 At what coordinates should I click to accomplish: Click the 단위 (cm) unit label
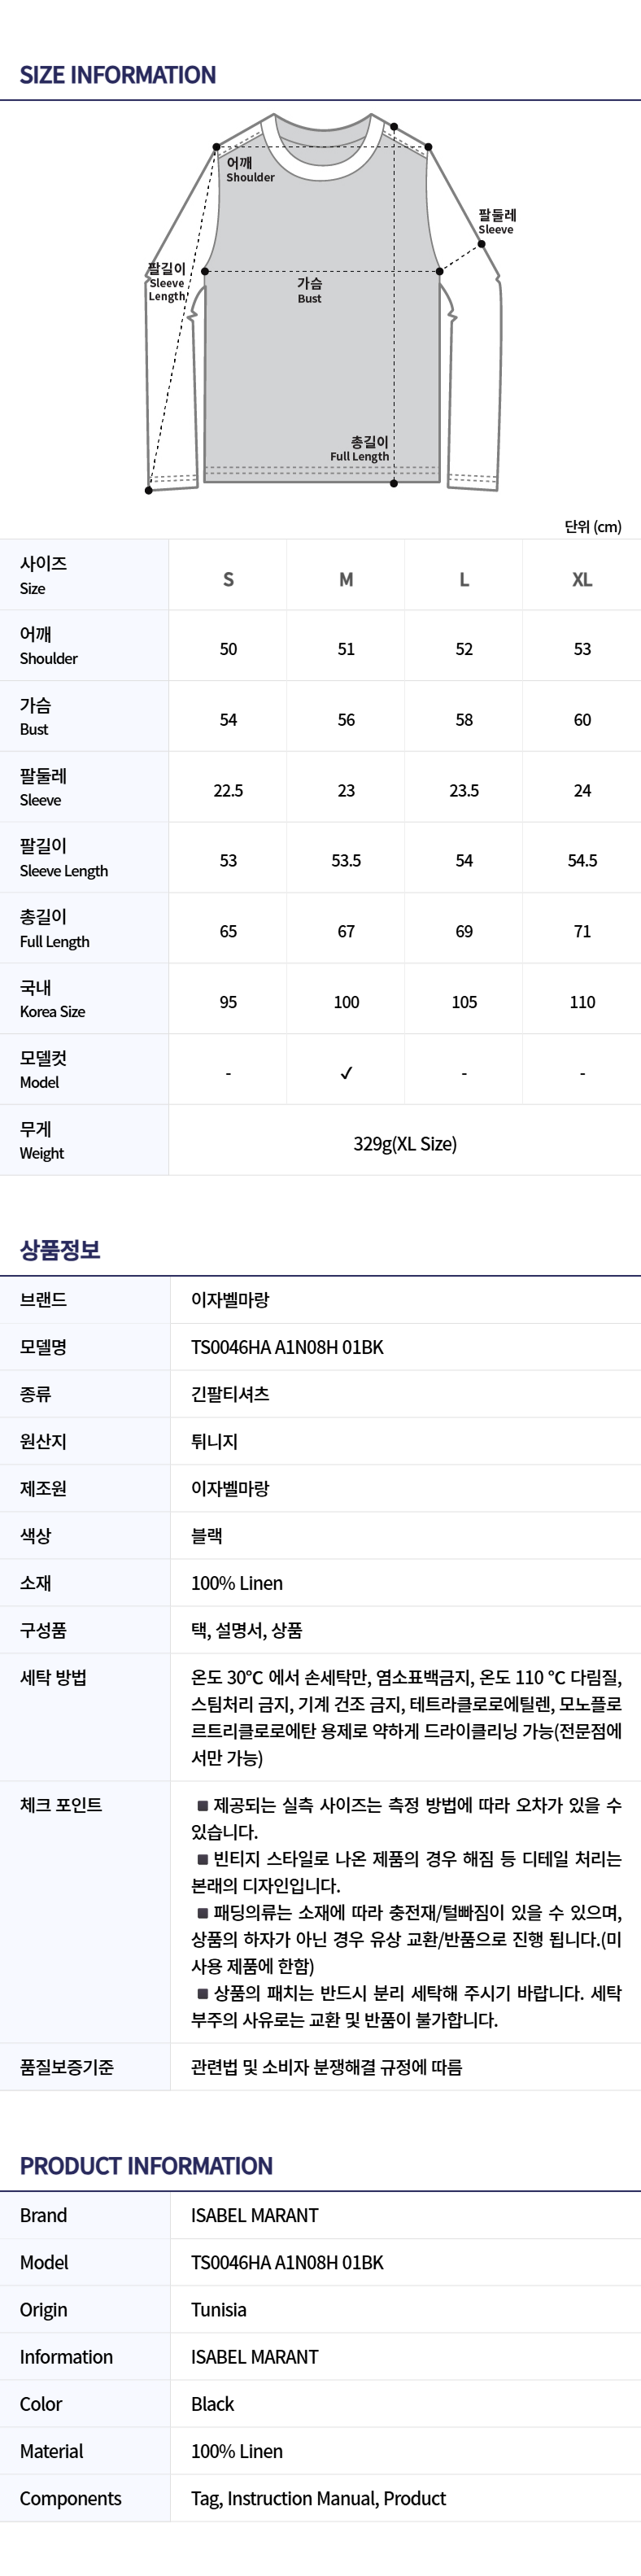pyautogui.click(x=593, y=526)
